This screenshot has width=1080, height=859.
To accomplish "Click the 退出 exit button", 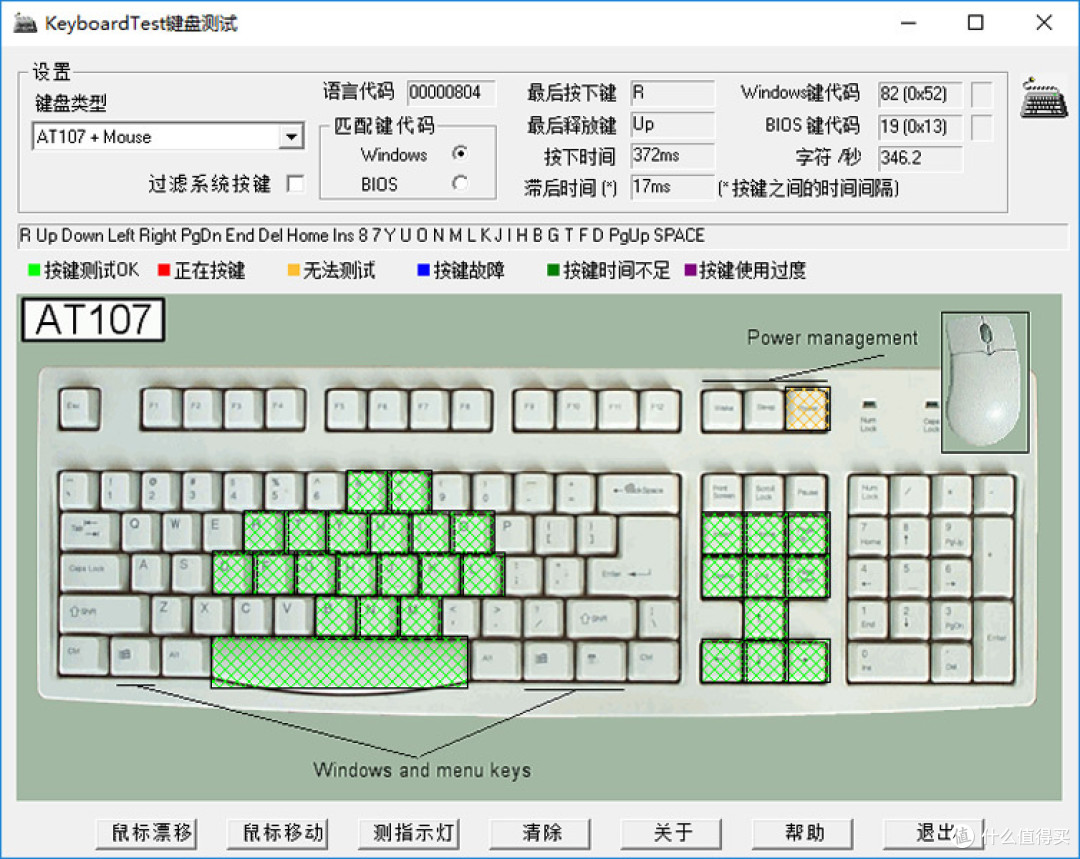I will 934,833.
